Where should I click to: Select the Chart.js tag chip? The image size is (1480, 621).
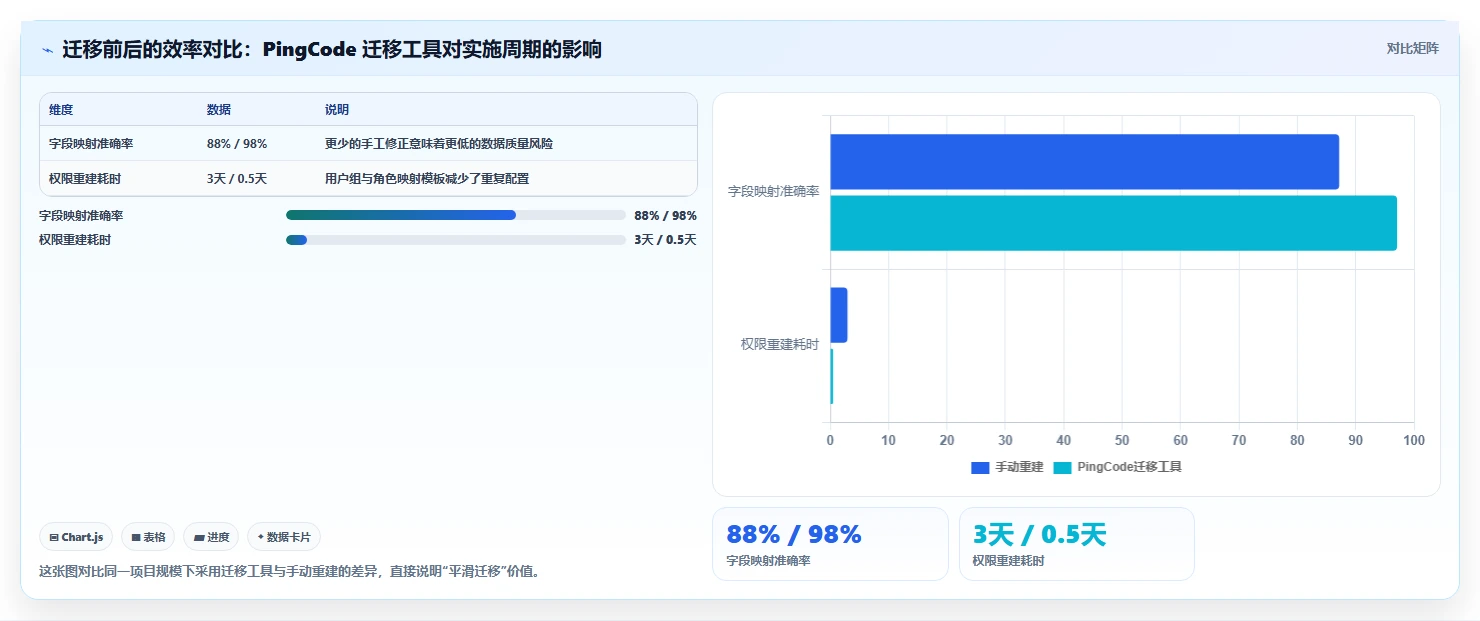(76, 537)
